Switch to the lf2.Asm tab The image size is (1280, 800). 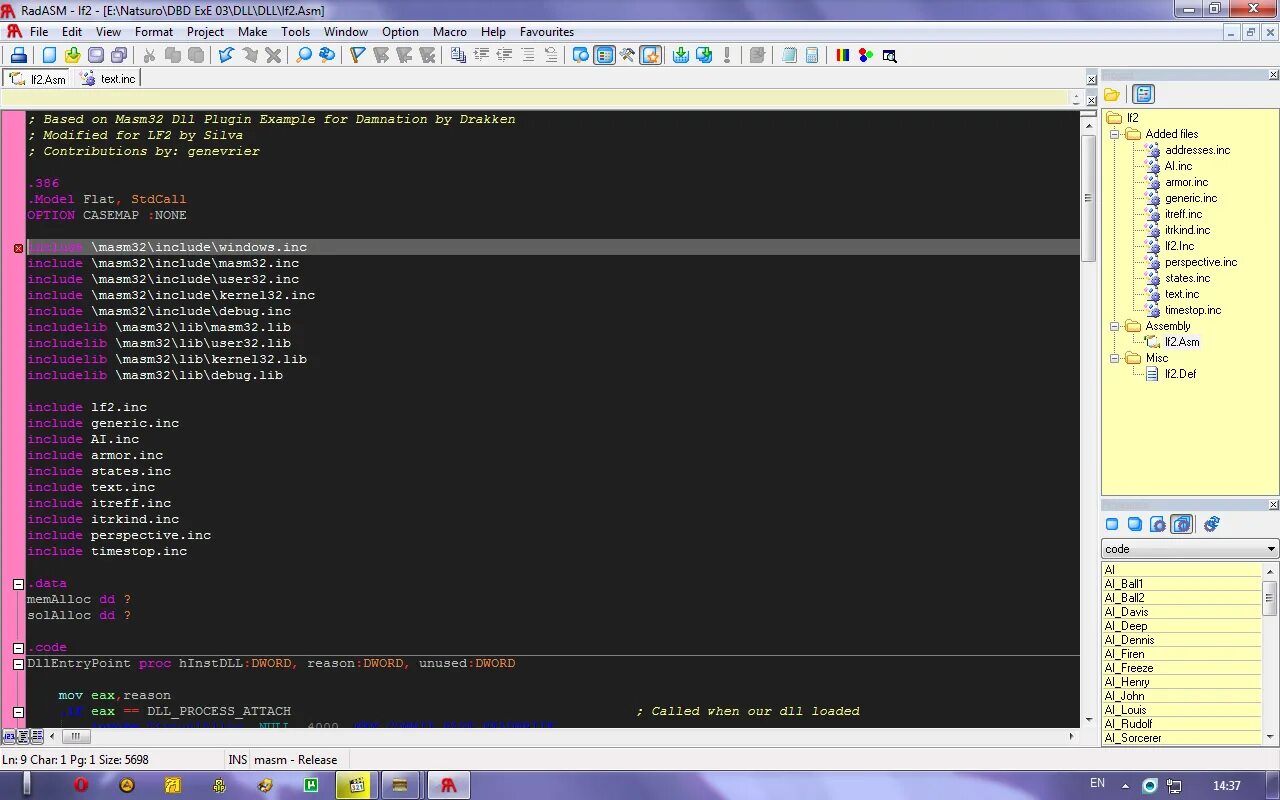tap(38, 79)
